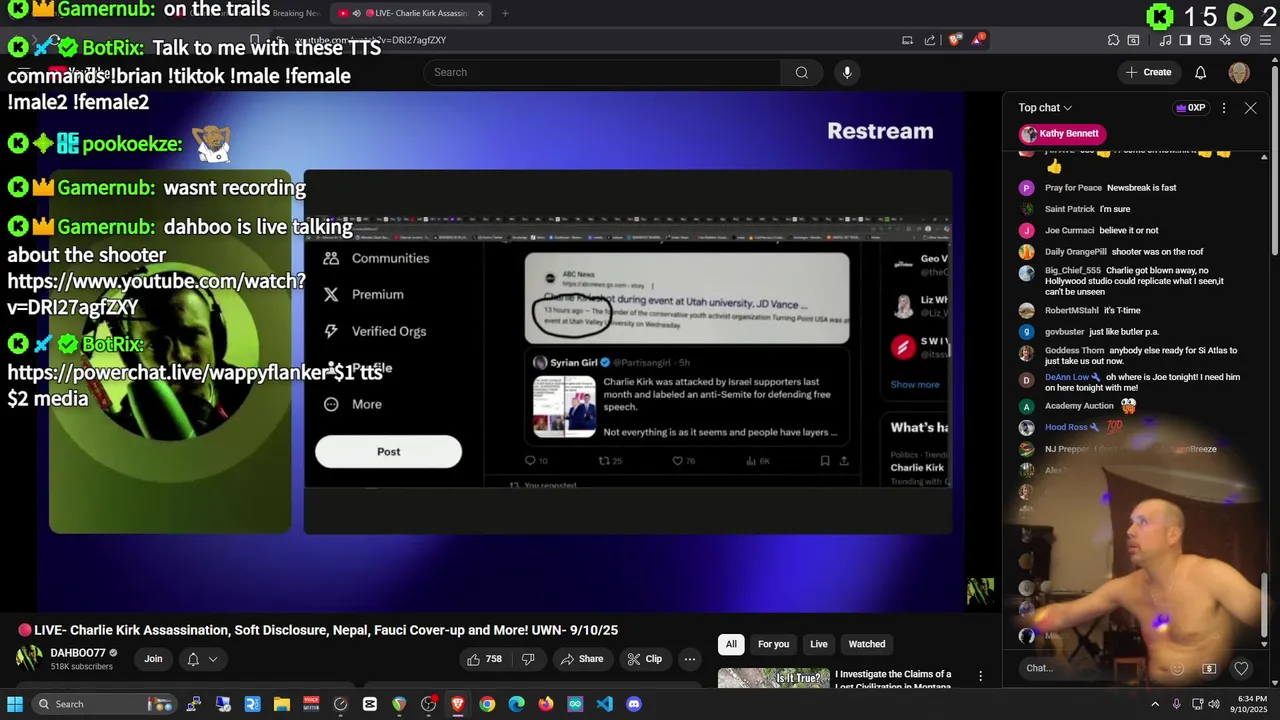Select the All filter chip
The image size is (1280, 720).
coord(731,644)
